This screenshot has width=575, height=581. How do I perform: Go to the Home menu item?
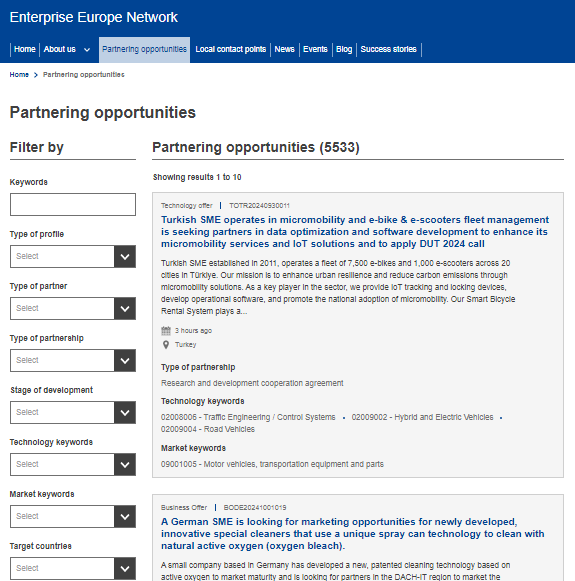[24, 49]
